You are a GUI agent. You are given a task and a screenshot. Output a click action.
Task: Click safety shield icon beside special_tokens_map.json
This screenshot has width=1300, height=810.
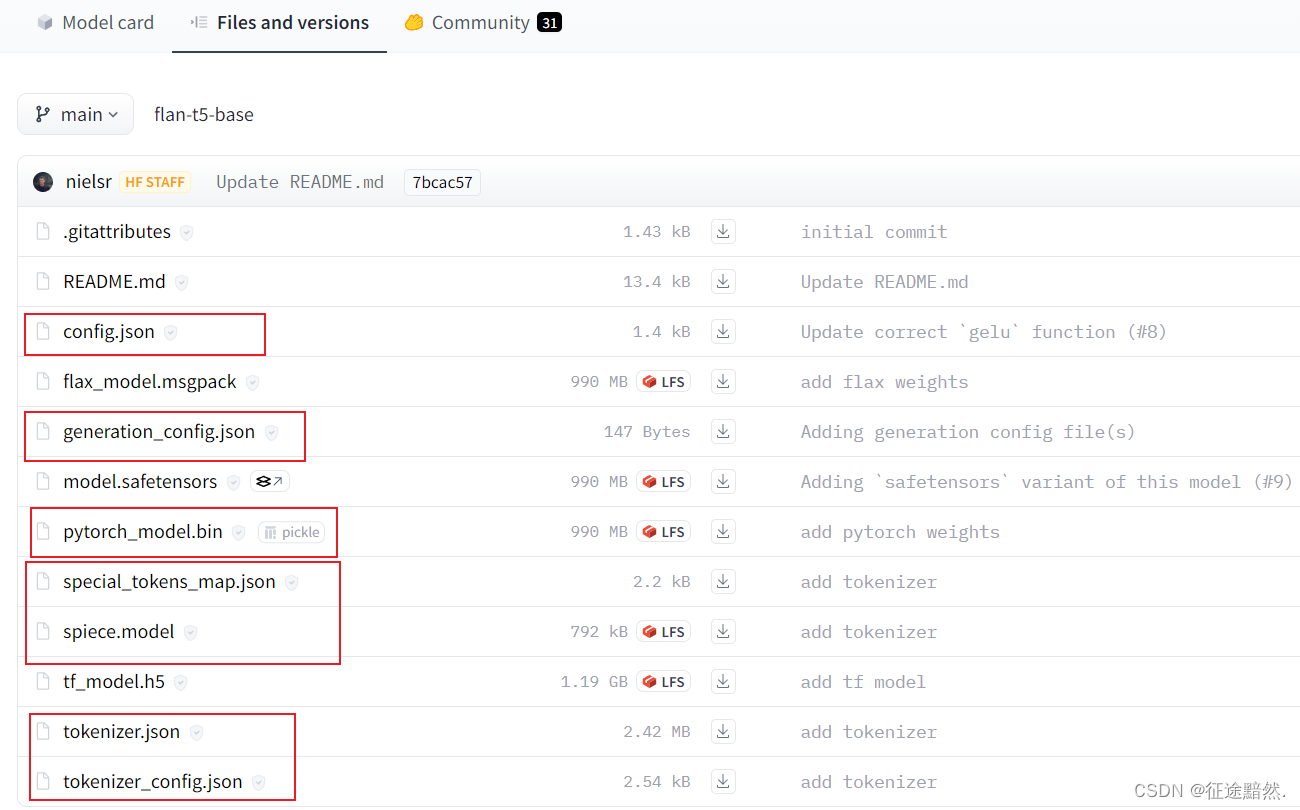(291, 582)
